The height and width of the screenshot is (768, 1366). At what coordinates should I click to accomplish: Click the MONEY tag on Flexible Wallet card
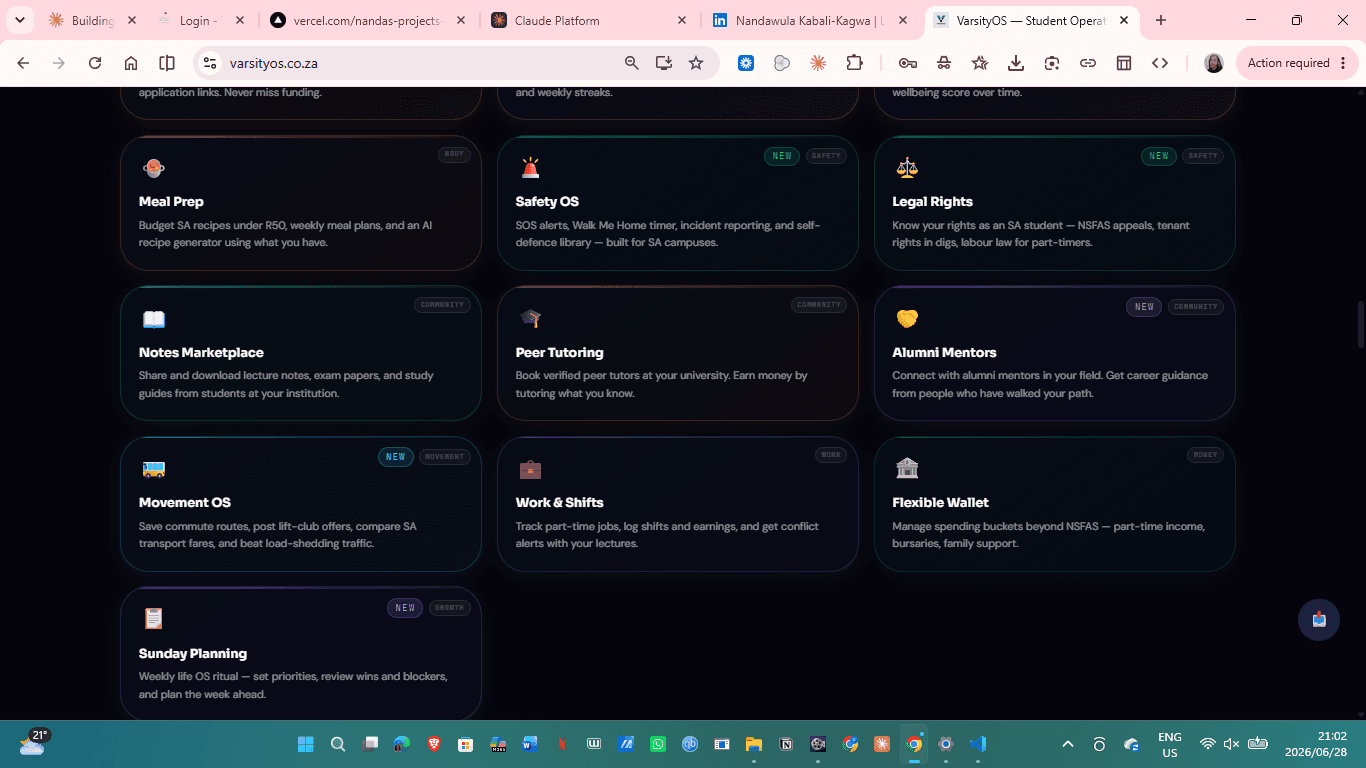click(1205, 455)
